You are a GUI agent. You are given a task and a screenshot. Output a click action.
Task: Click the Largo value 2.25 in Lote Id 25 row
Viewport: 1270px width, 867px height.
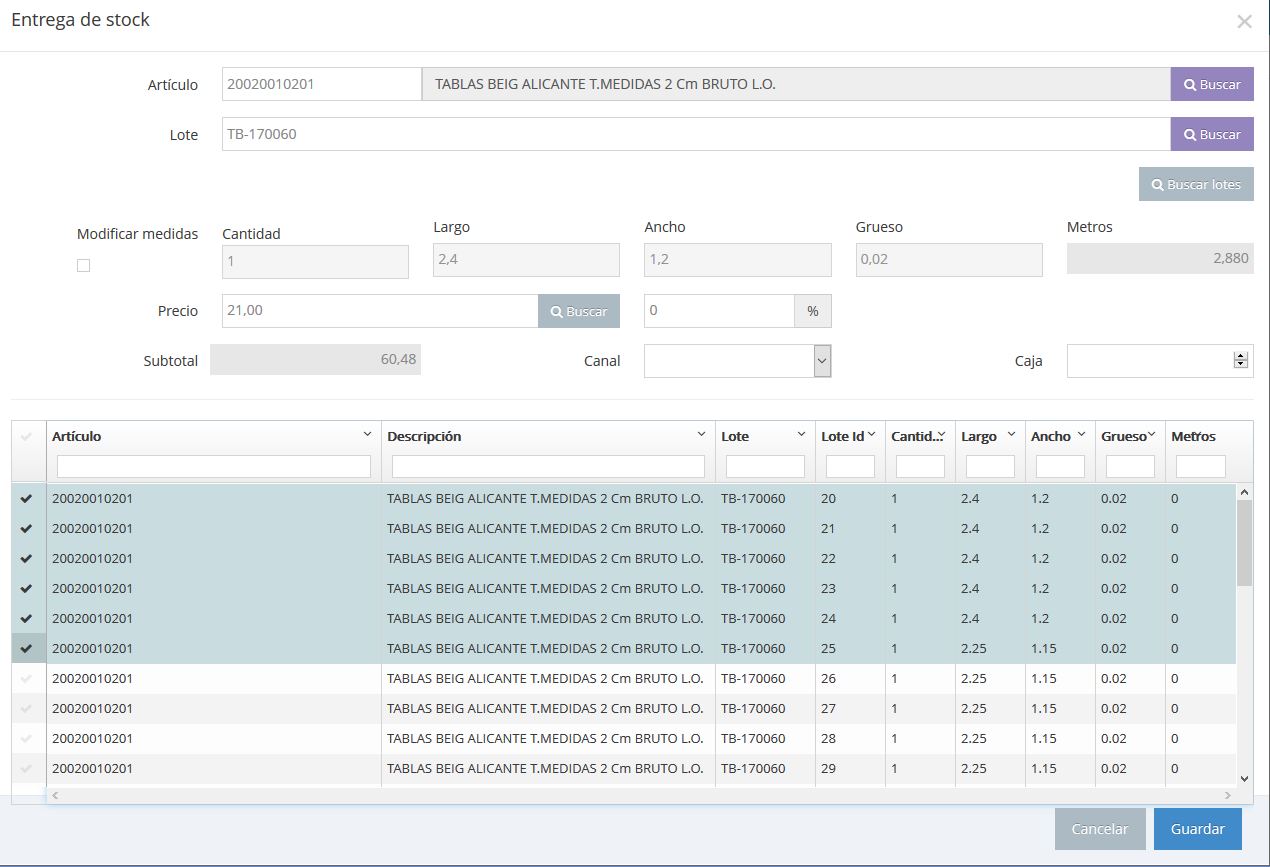click(x=974, y=648)
